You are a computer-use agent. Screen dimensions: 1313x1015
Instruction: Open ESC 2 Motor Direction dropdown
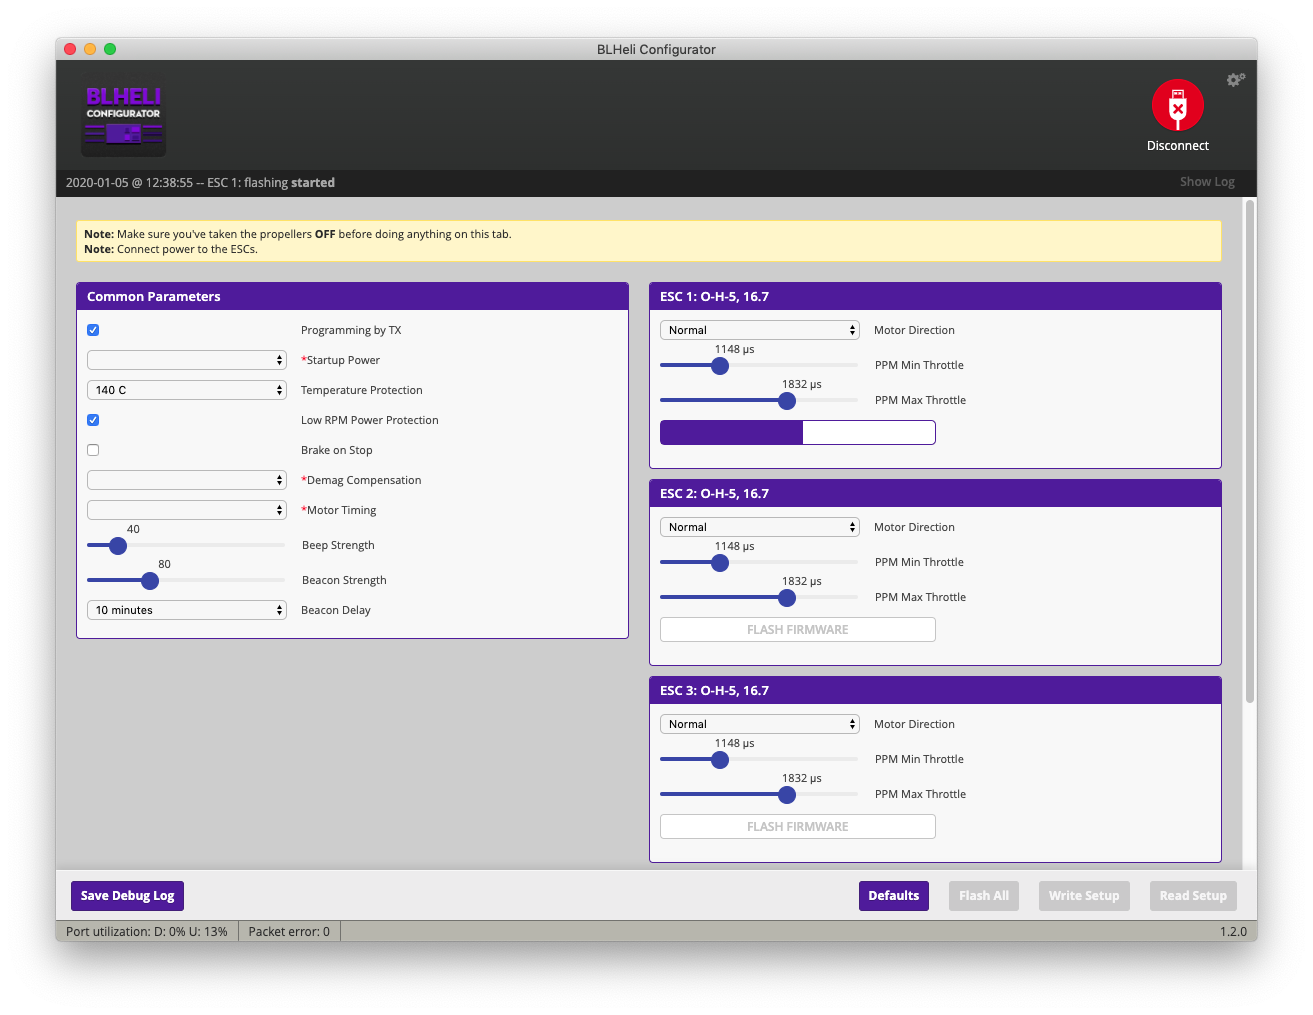tap(760, 527)
